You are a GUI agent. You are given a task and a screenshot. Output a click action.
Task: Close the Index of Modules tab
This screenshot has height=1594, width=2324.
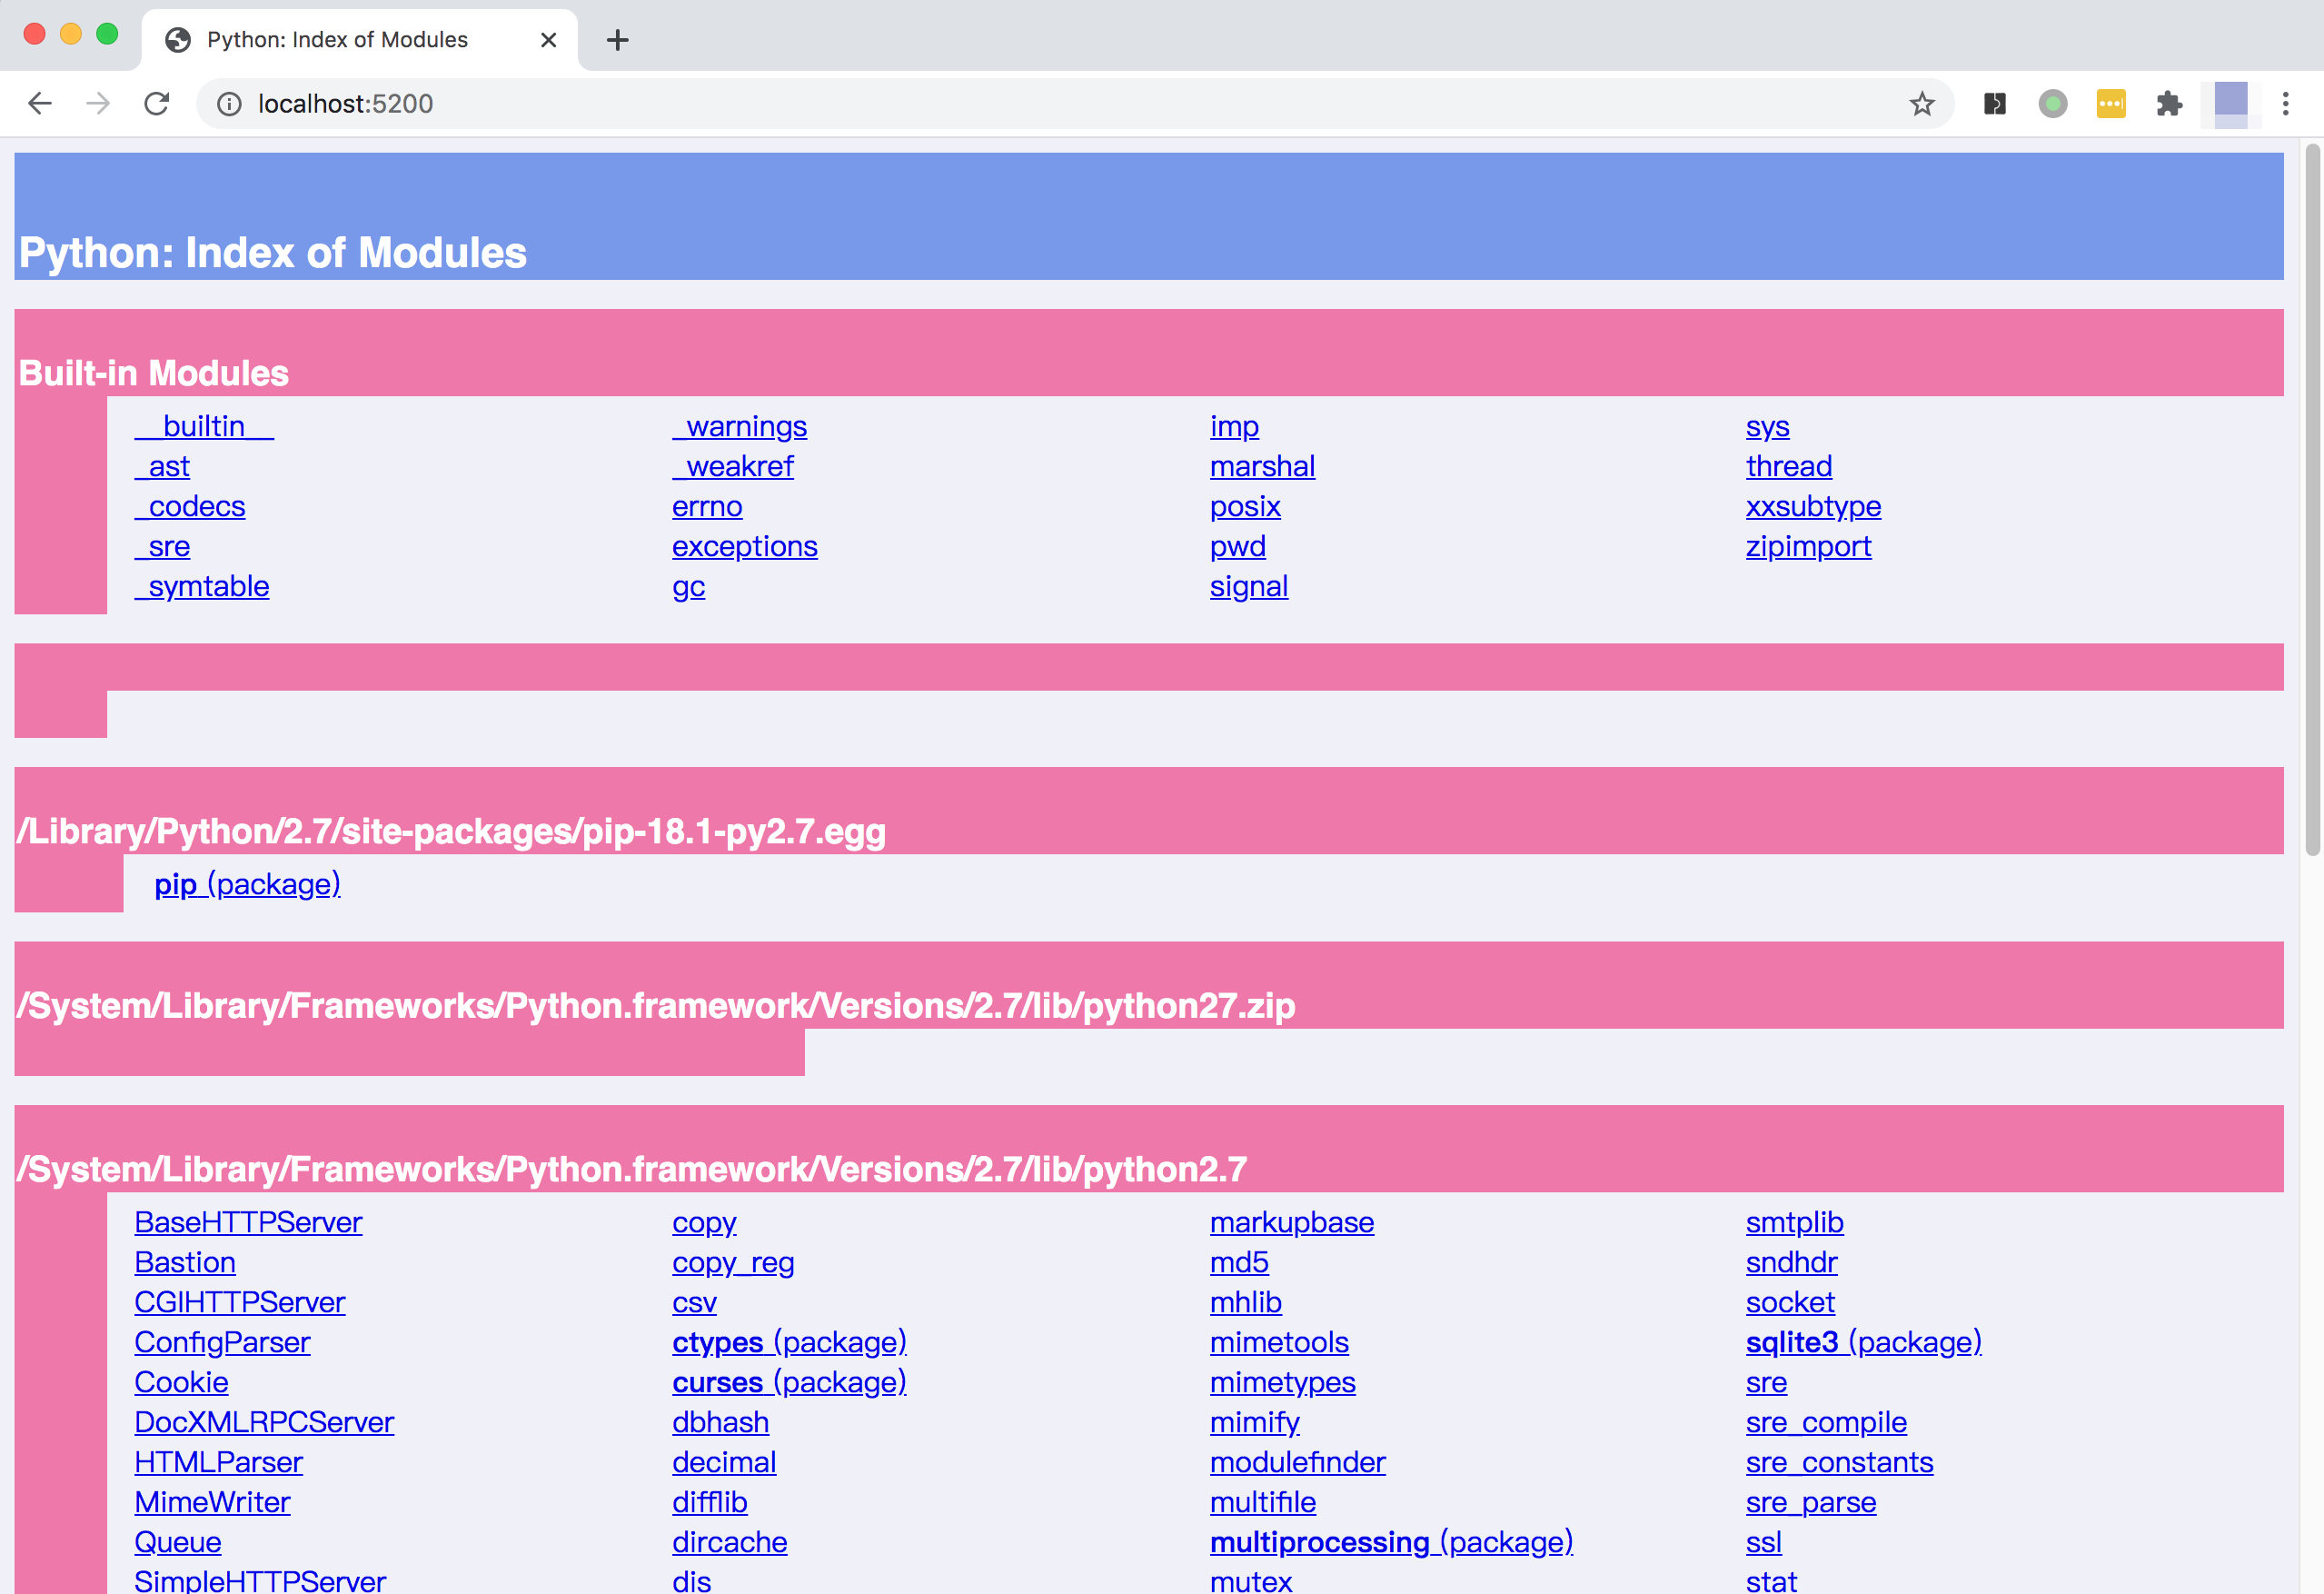point(548,40)
